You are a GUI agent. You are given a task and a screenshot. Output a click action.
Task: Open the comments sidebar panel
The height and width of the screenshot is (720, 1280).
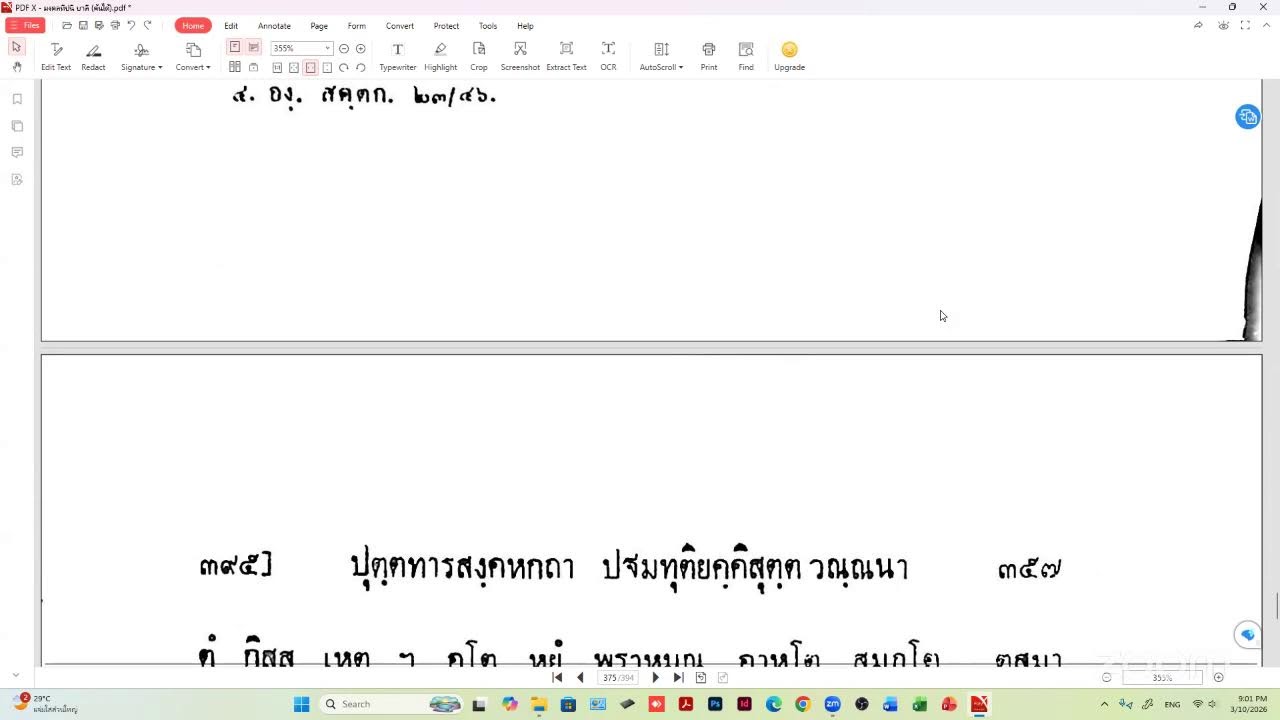(x=17, y=152)
